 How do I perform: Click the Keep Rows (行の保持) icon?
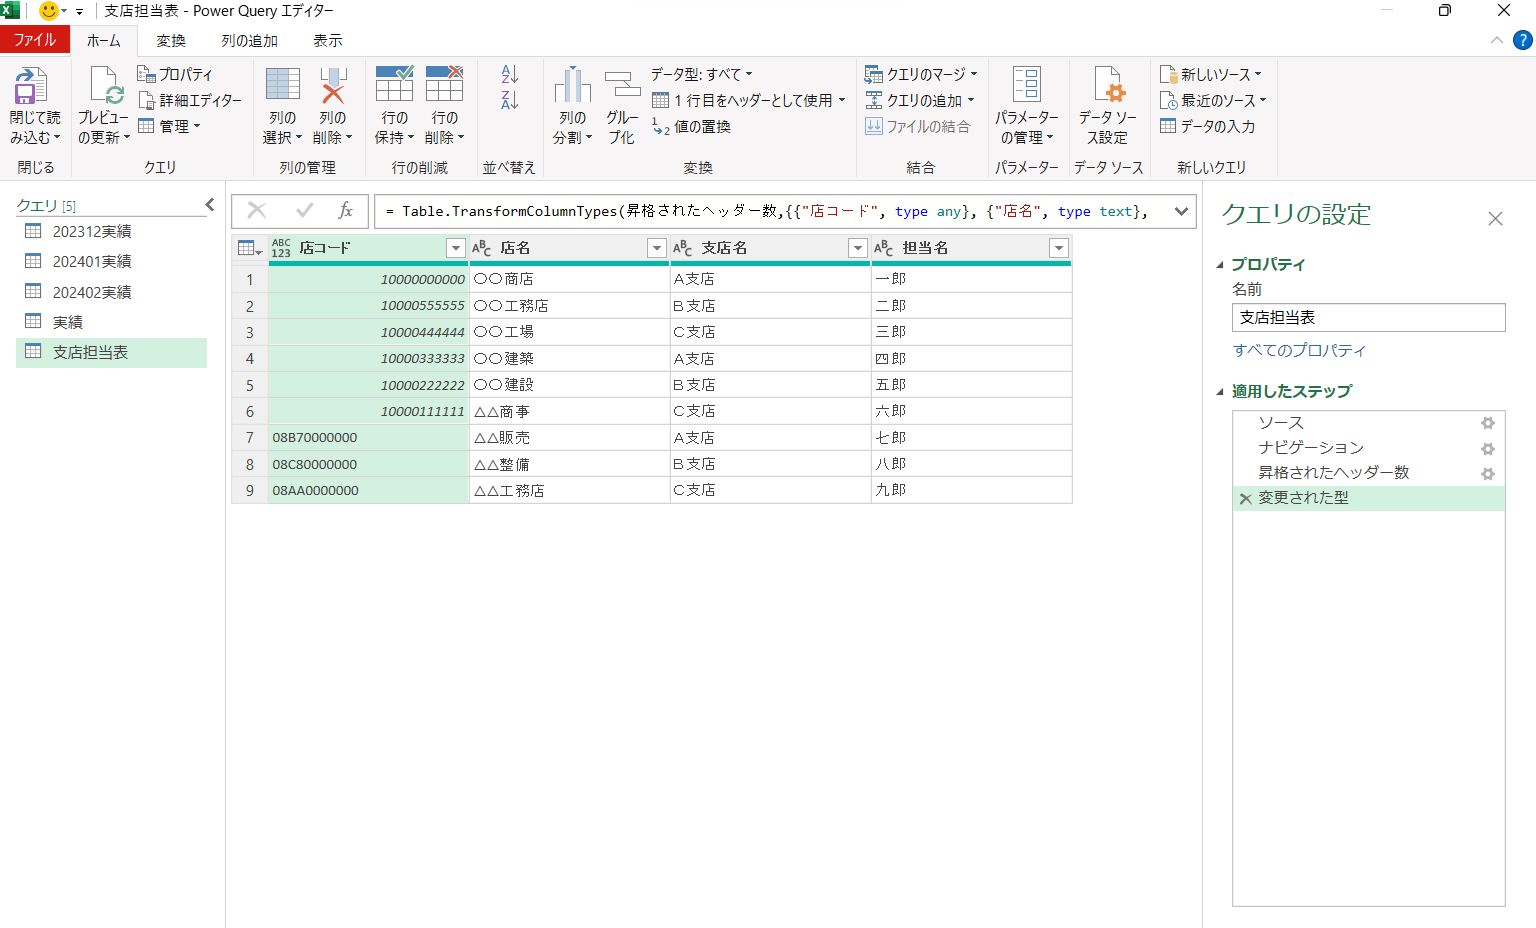394,85
